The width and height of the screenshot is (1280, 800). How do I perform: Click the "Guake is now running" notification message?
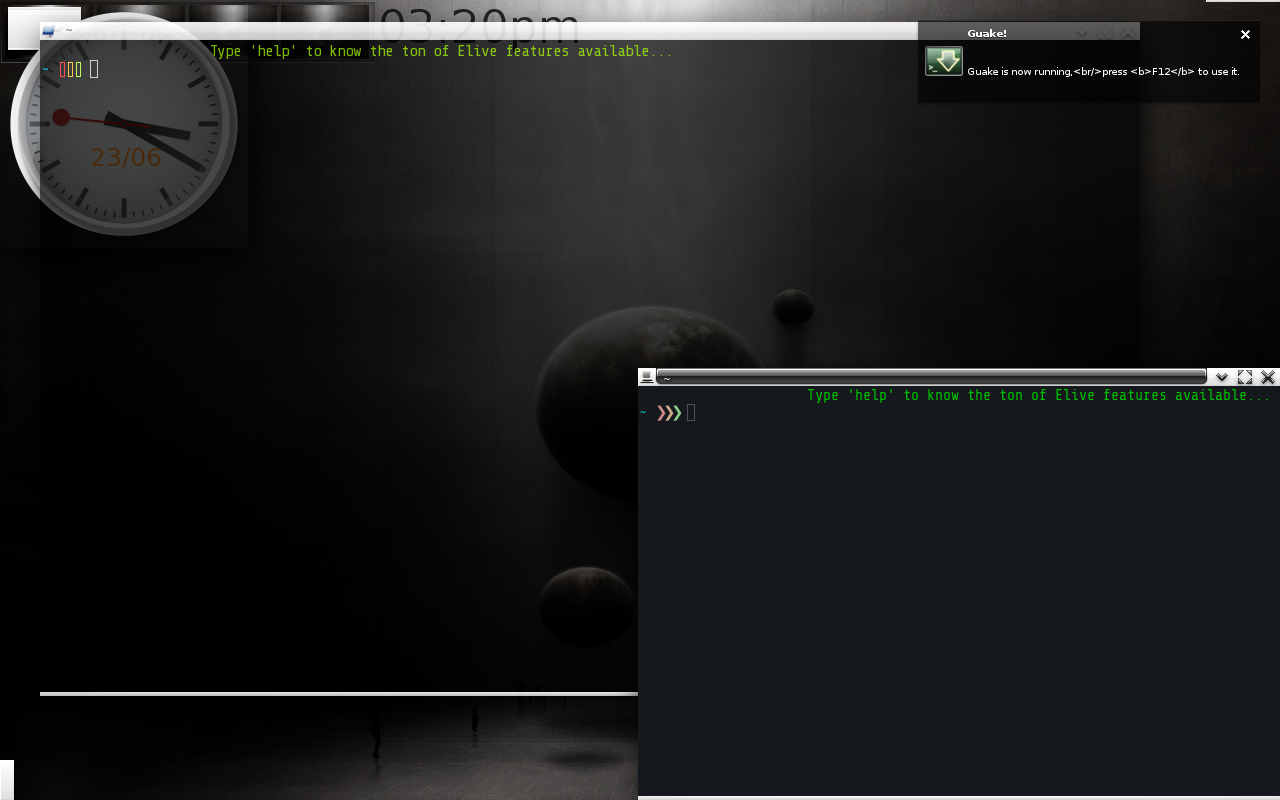point(1103,71)
